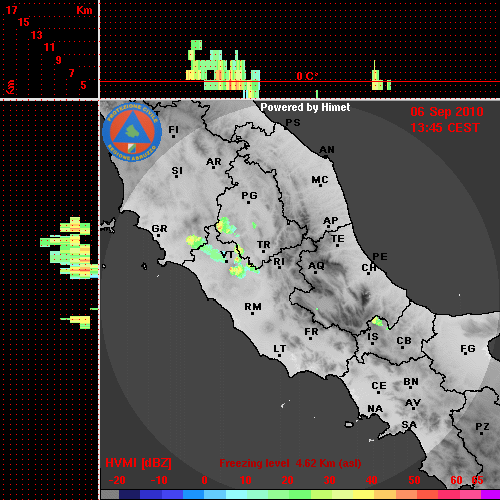Click the 'Freezing level 4.62 Km (asl)' text
Image resolution: width=500 pixels, height=500 pixels.
point(290,463)
